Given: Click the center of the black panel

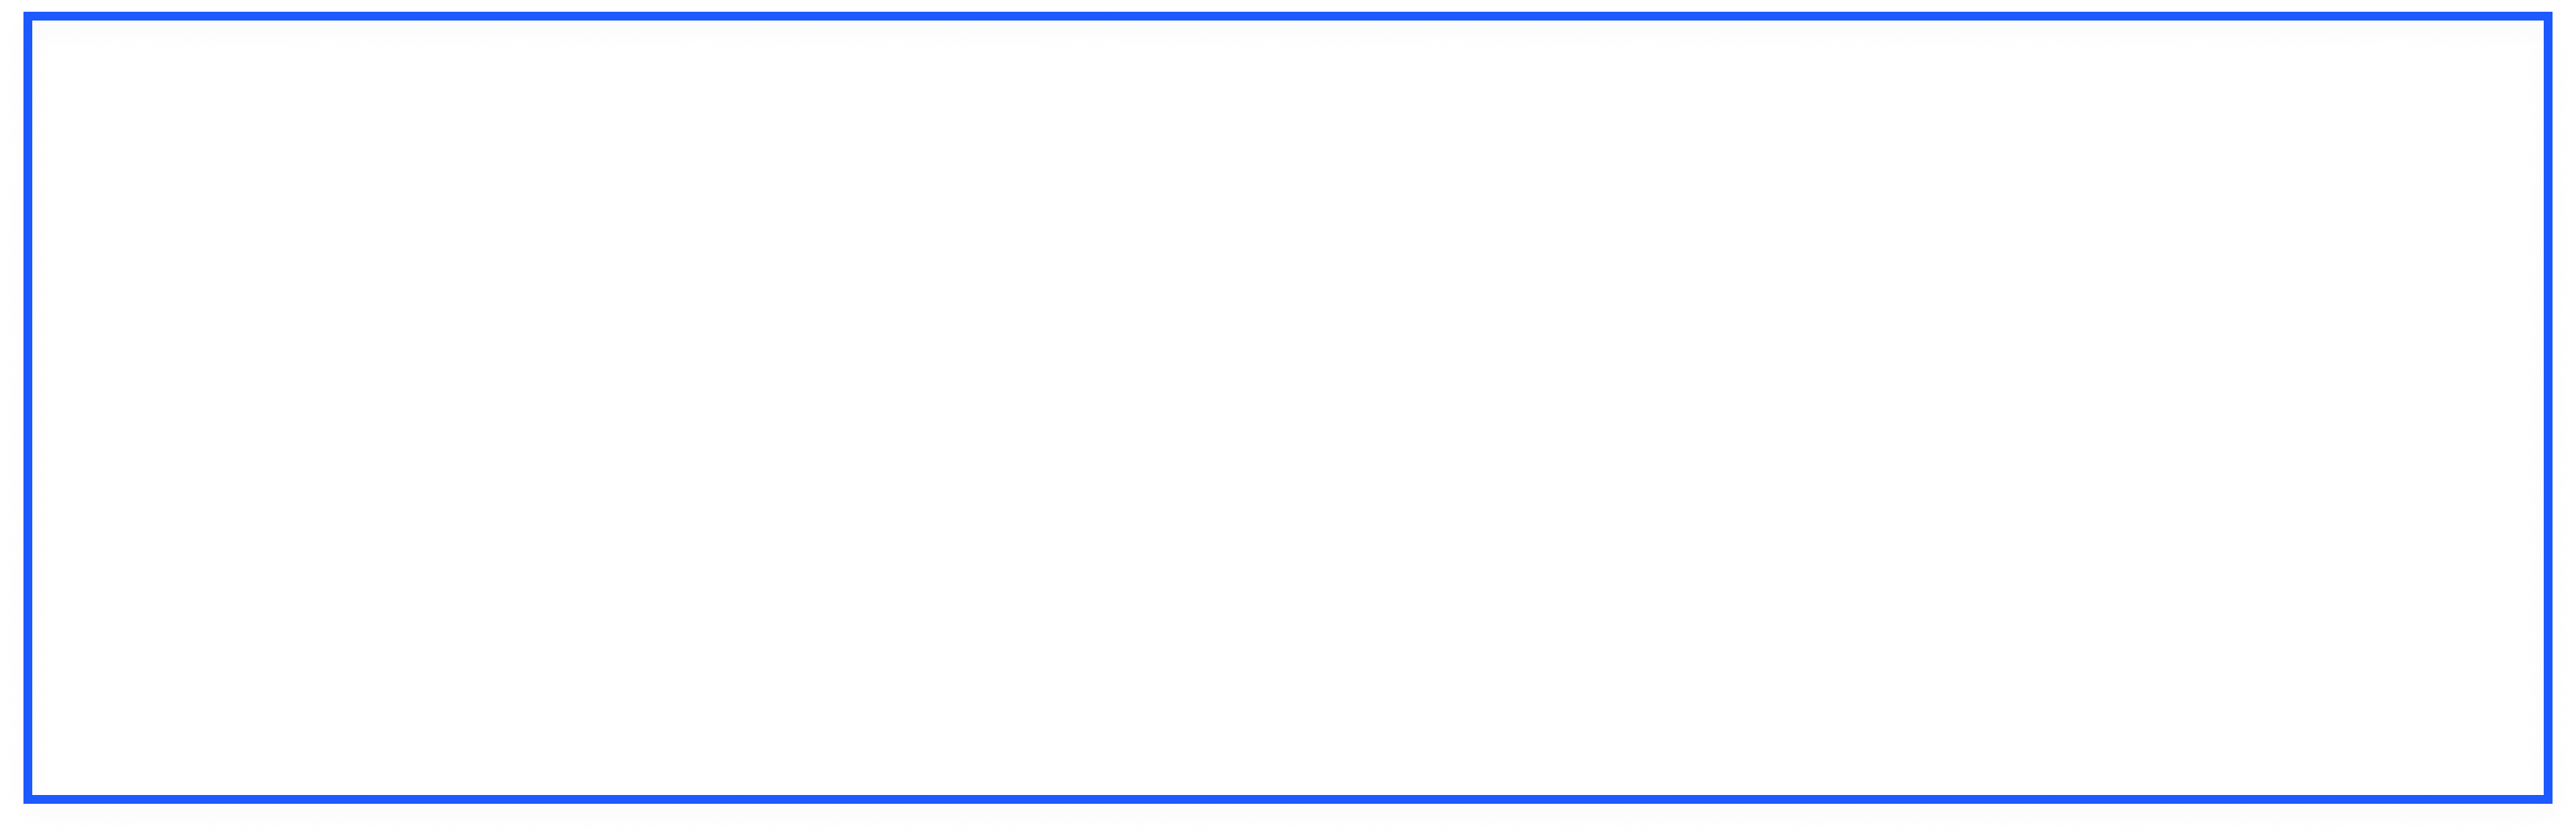Looking at the screenshot, I should 1288,419.
